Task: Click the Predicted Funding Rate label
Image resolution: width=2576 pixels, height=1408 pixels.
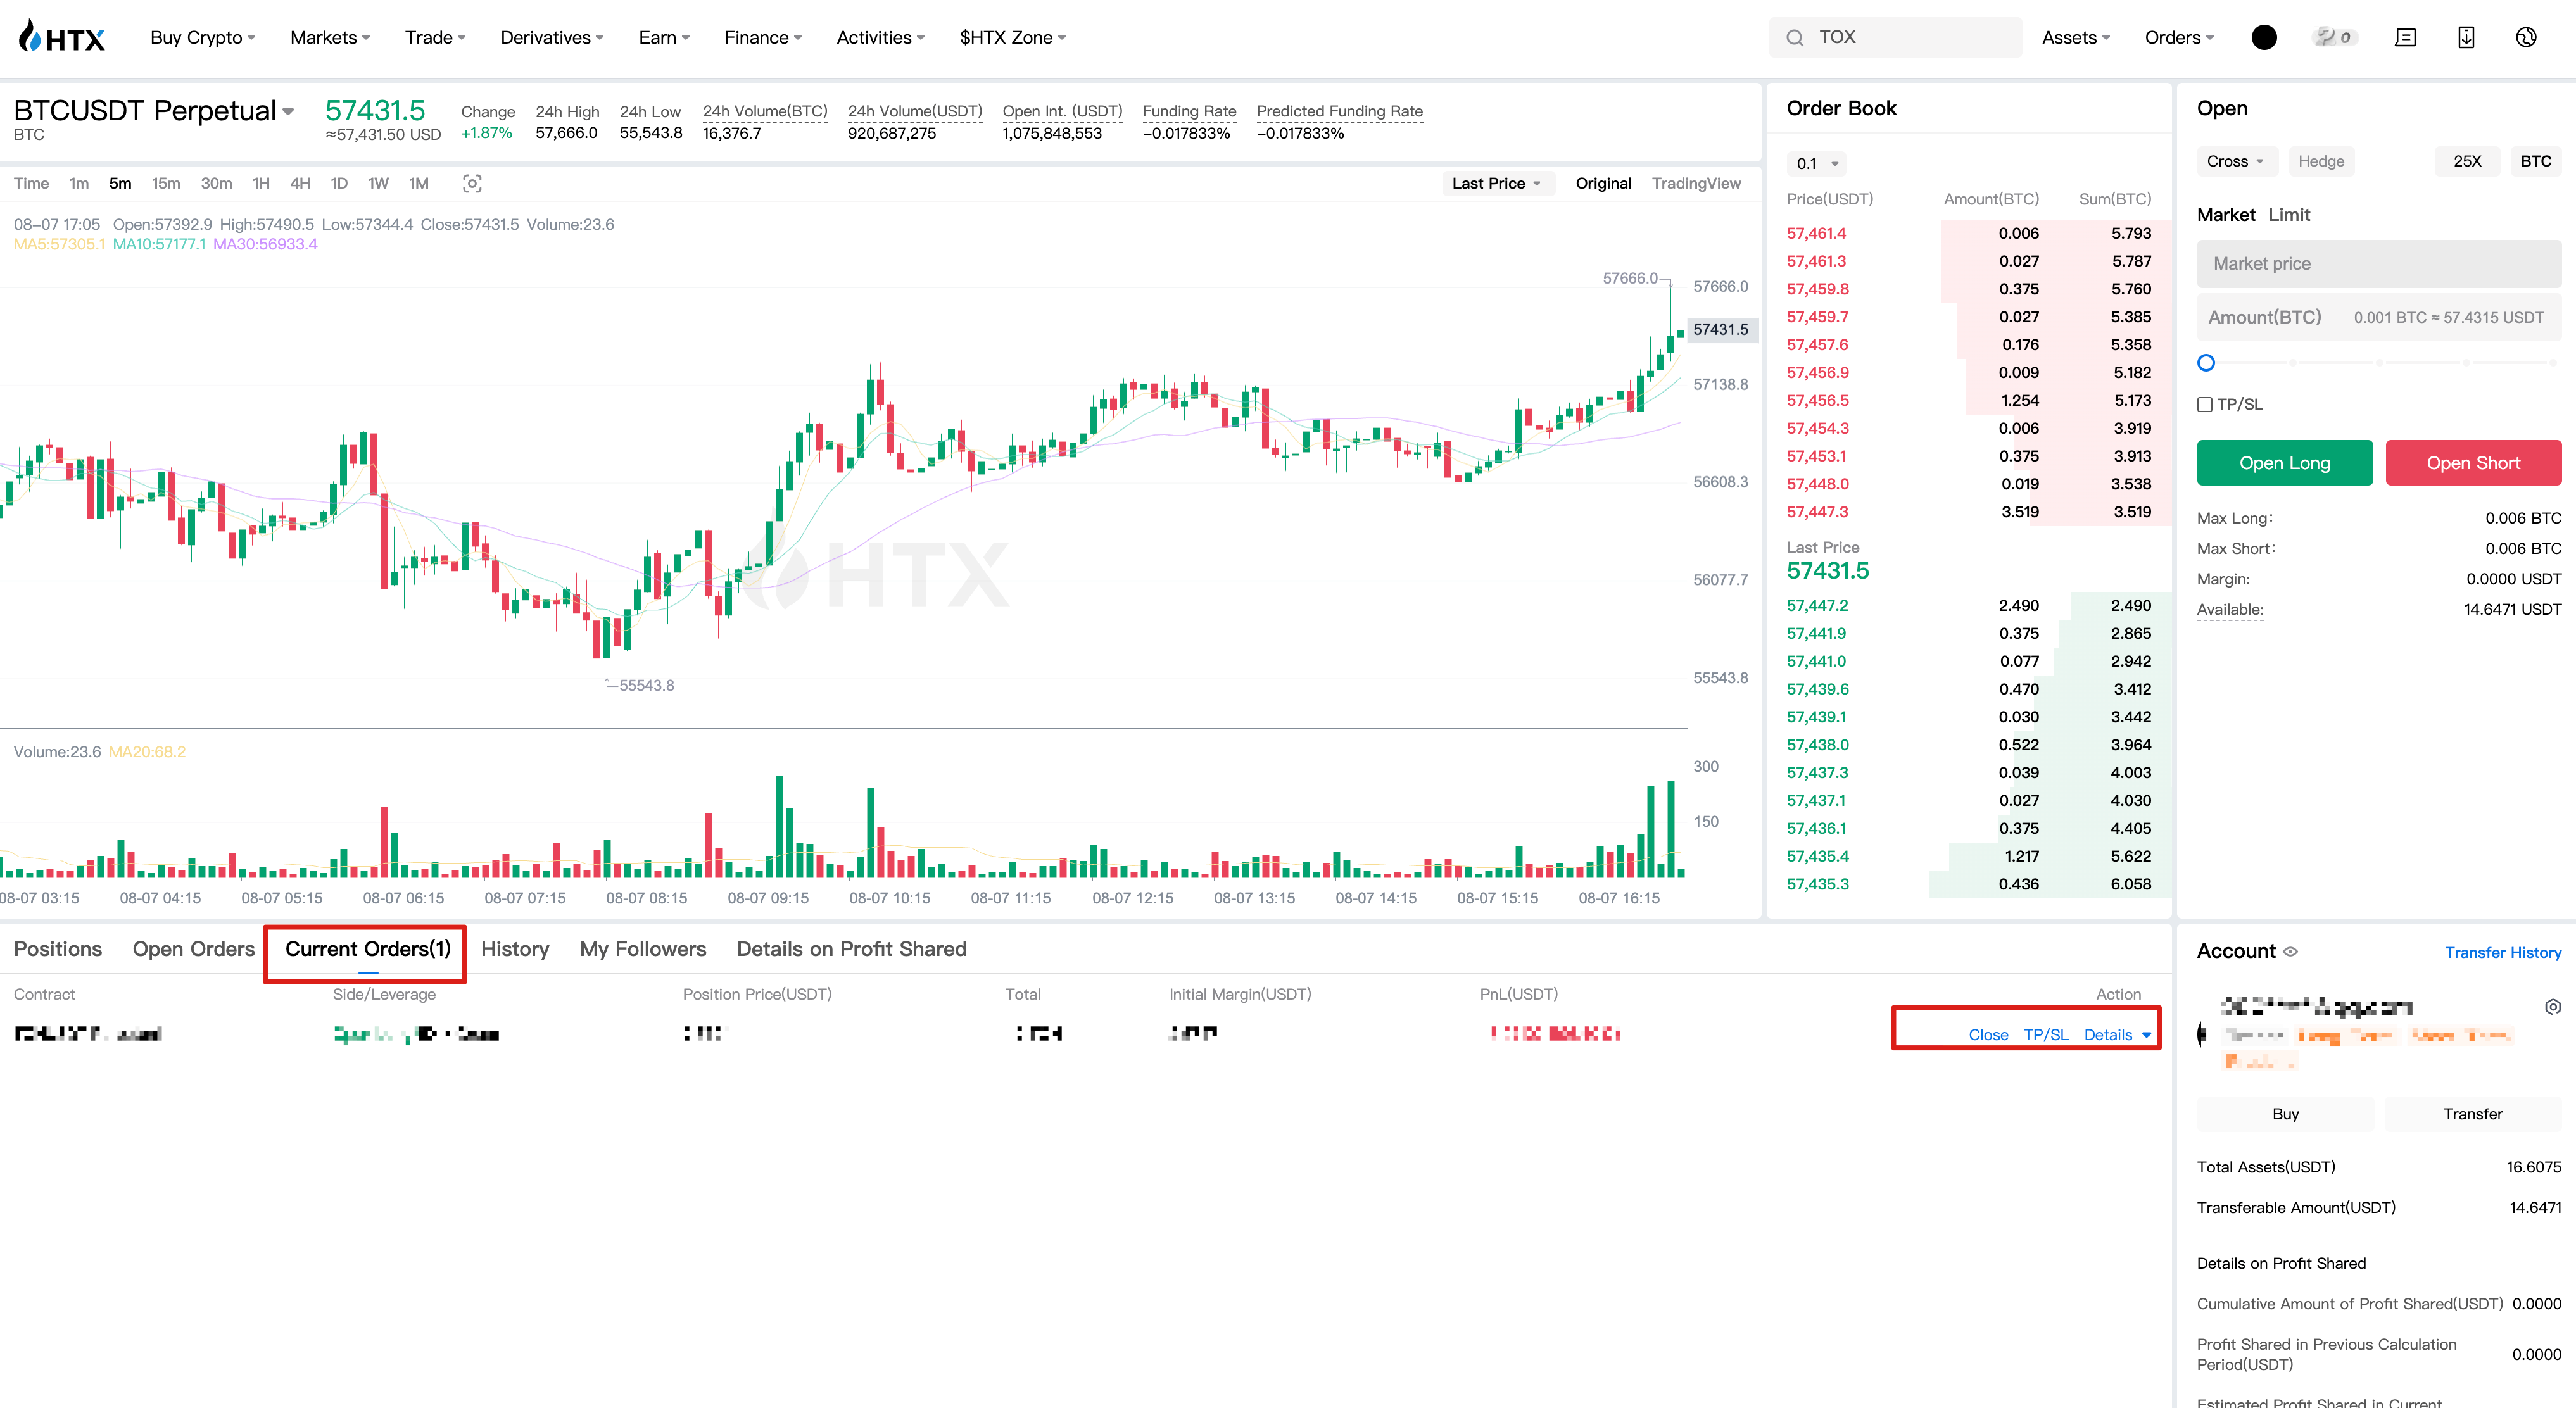Action: click(x=1339, y=111)
